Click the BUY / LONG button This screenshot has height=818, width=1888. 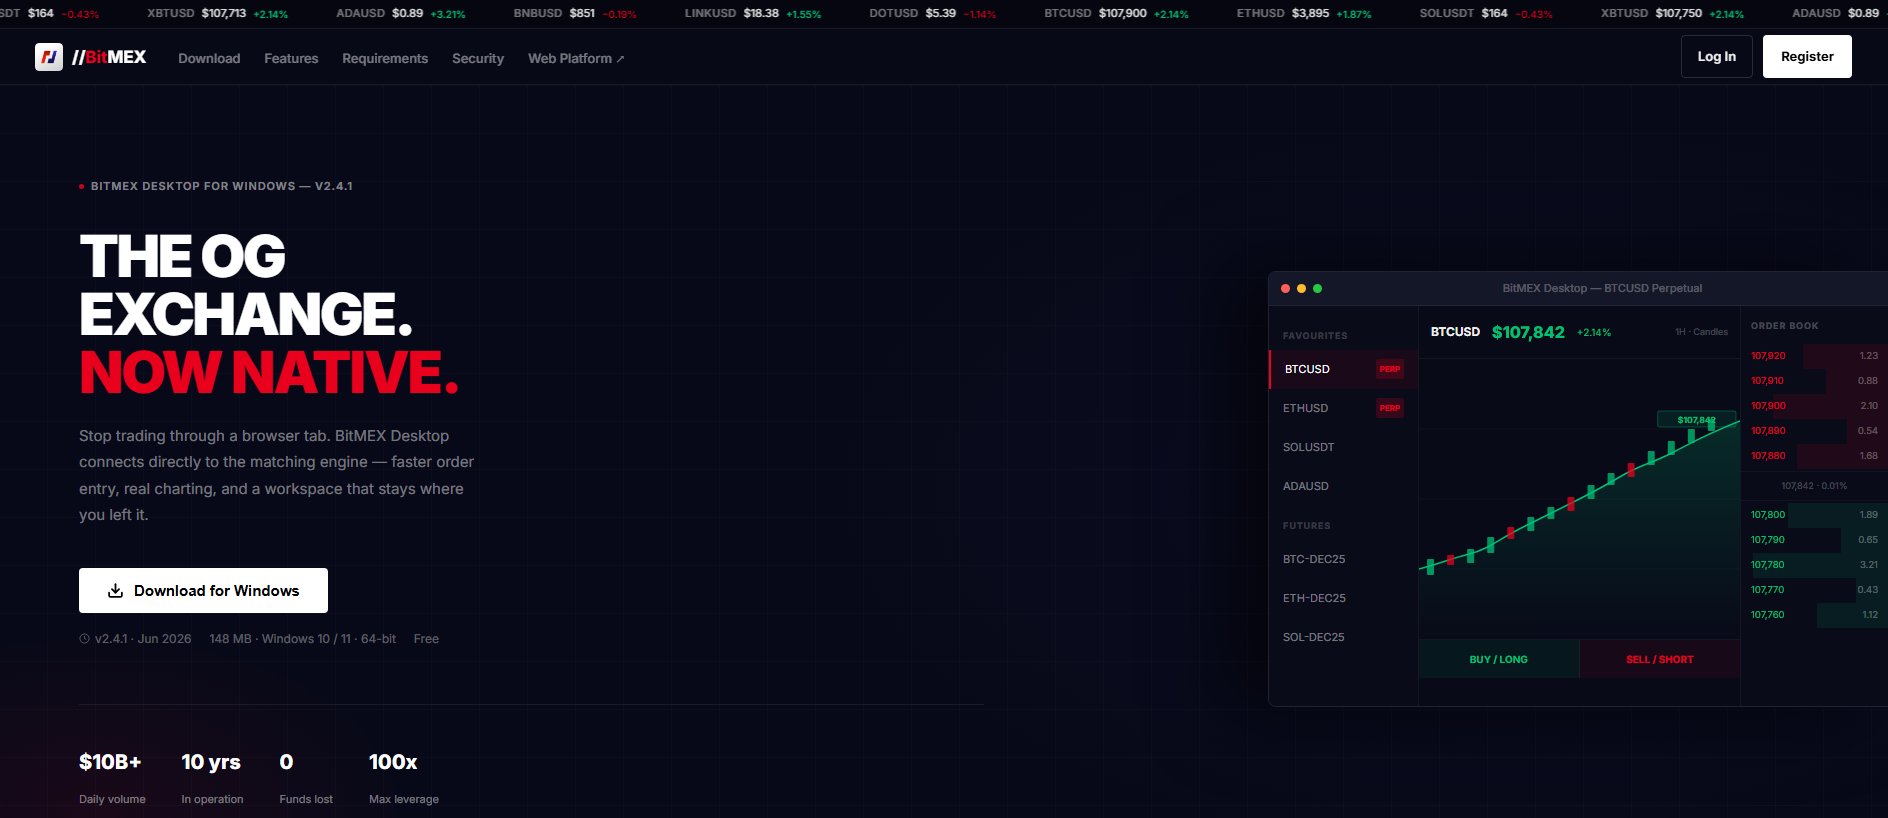click(x=1499, y=660)
